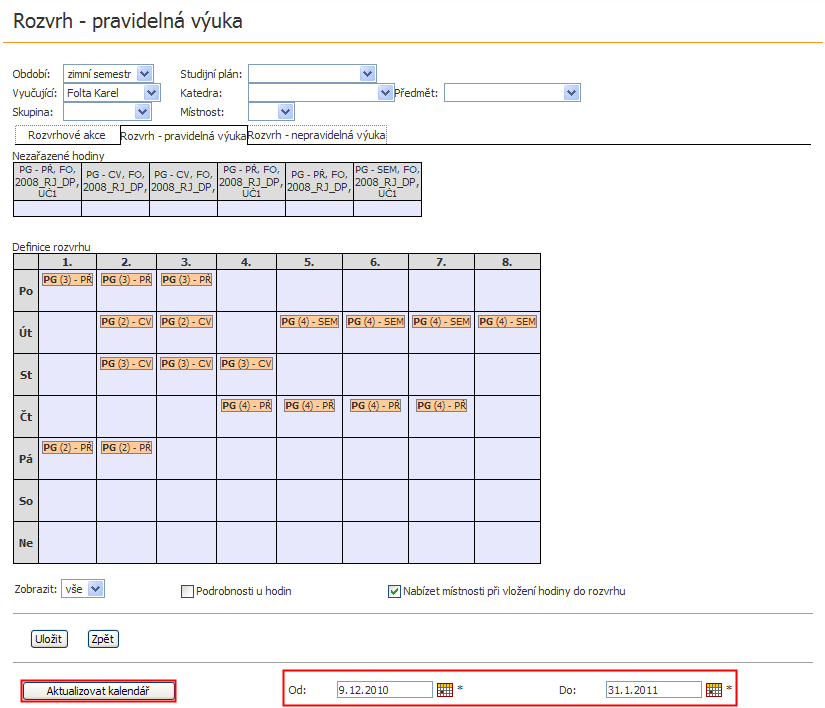Uncheck Nabízet místnosti při vložení hodiny
The height and width of the screenshot is (708, 825).
click(394, 591)
